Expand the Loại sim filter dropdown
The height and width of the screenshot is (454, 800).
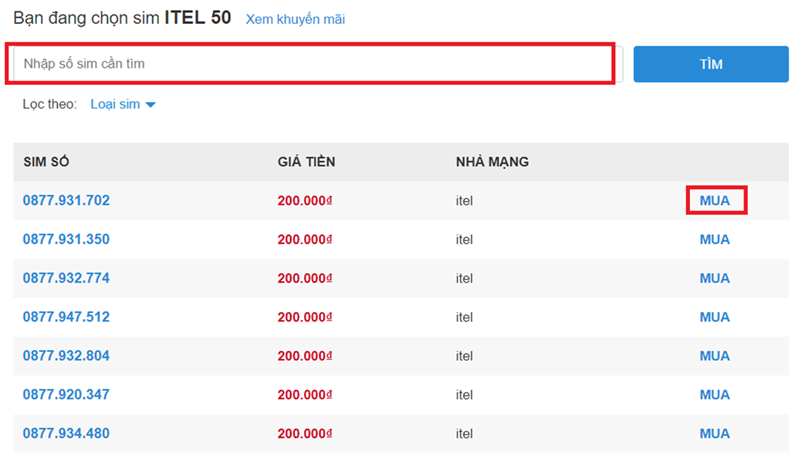[116, 104]
